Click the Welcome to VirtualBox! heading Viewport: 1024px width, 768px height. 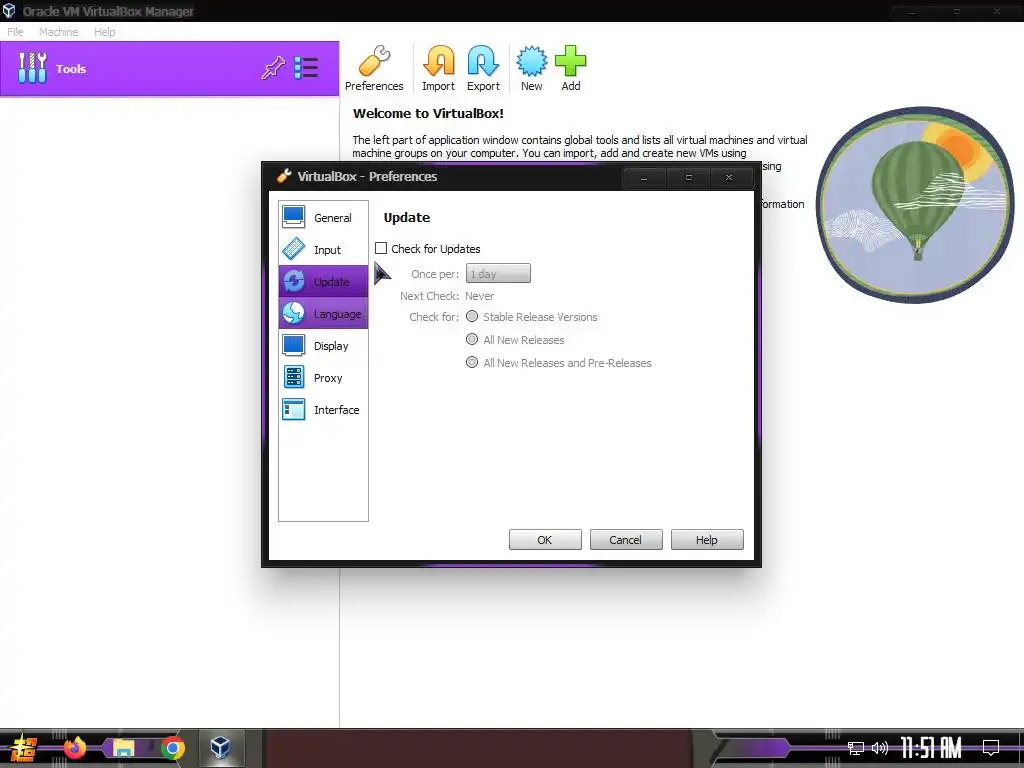coord(428,114)
